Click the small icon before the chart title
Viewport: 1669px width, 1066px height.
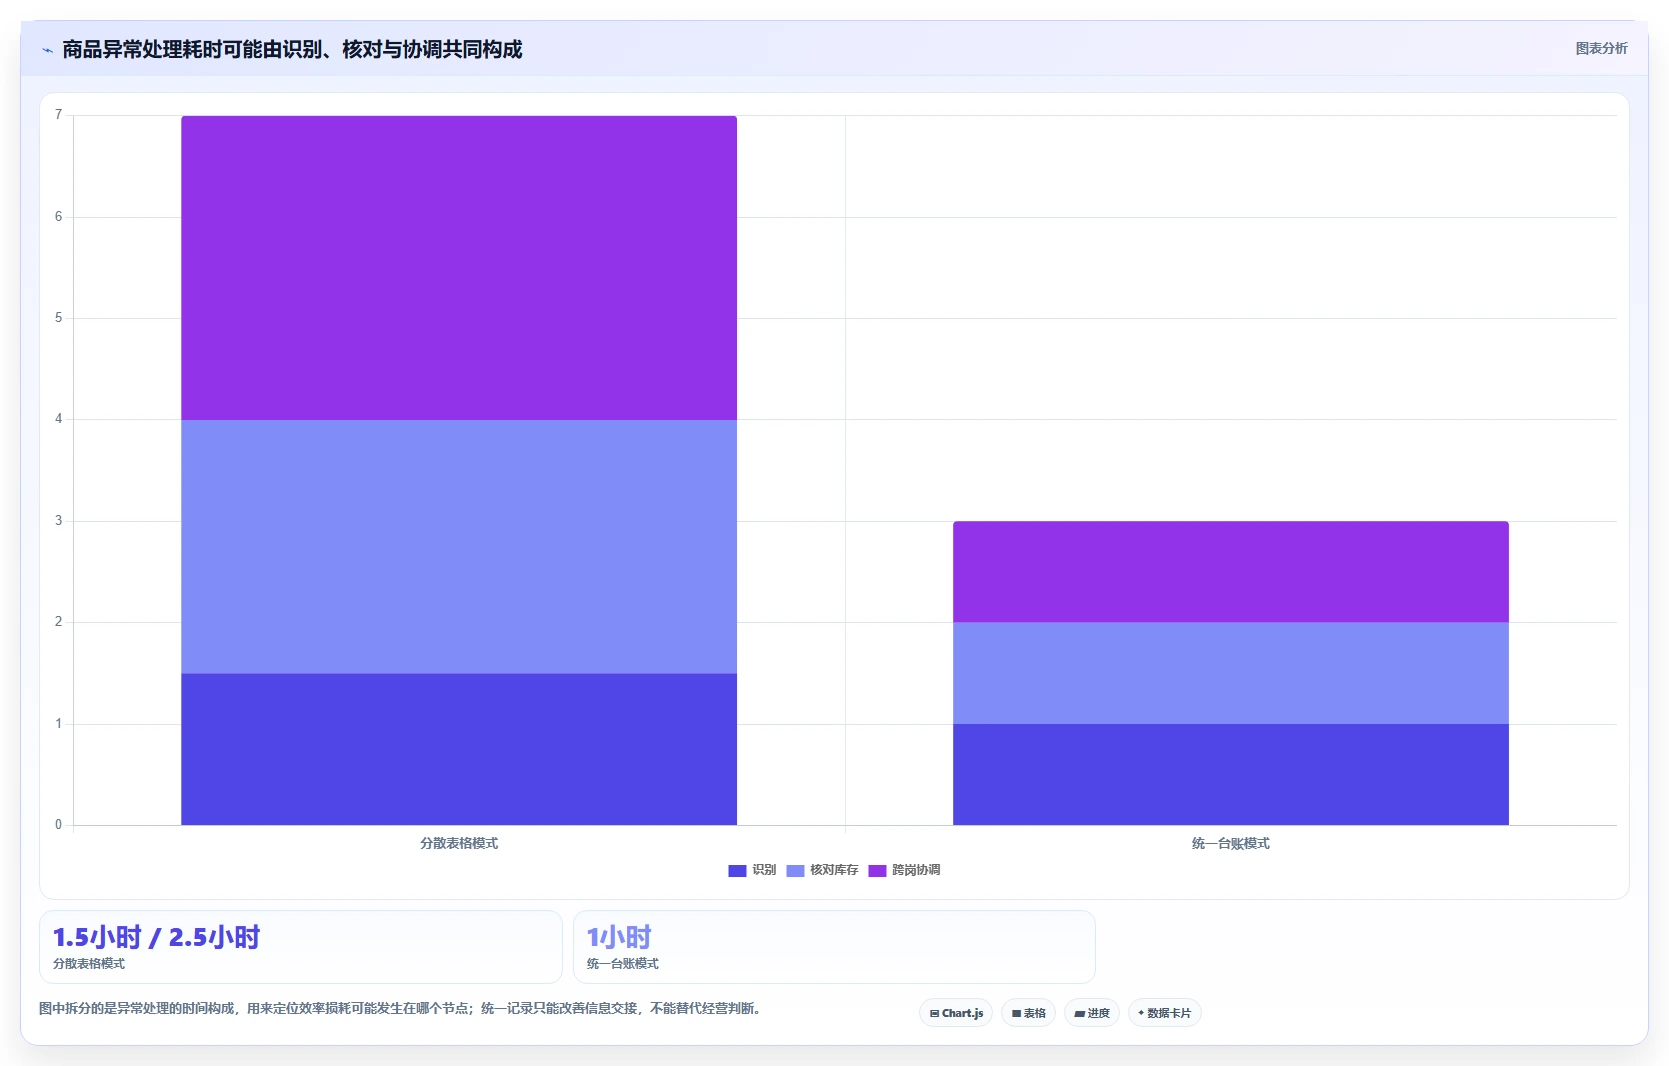47,50
